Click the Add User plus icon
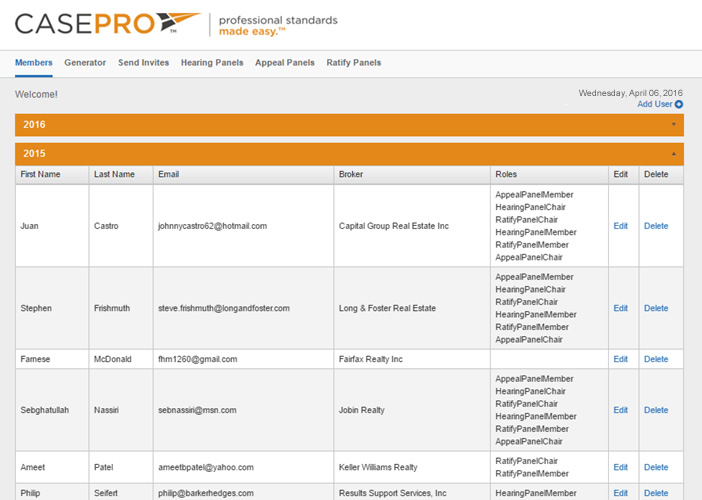 click(679, 104)
